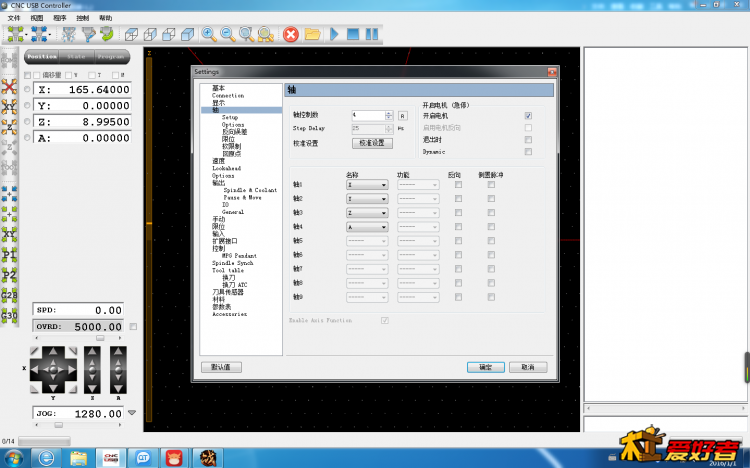Click the 确定 button in Settings
Viewport: 750px width, 468px height.
pos(485,367)
